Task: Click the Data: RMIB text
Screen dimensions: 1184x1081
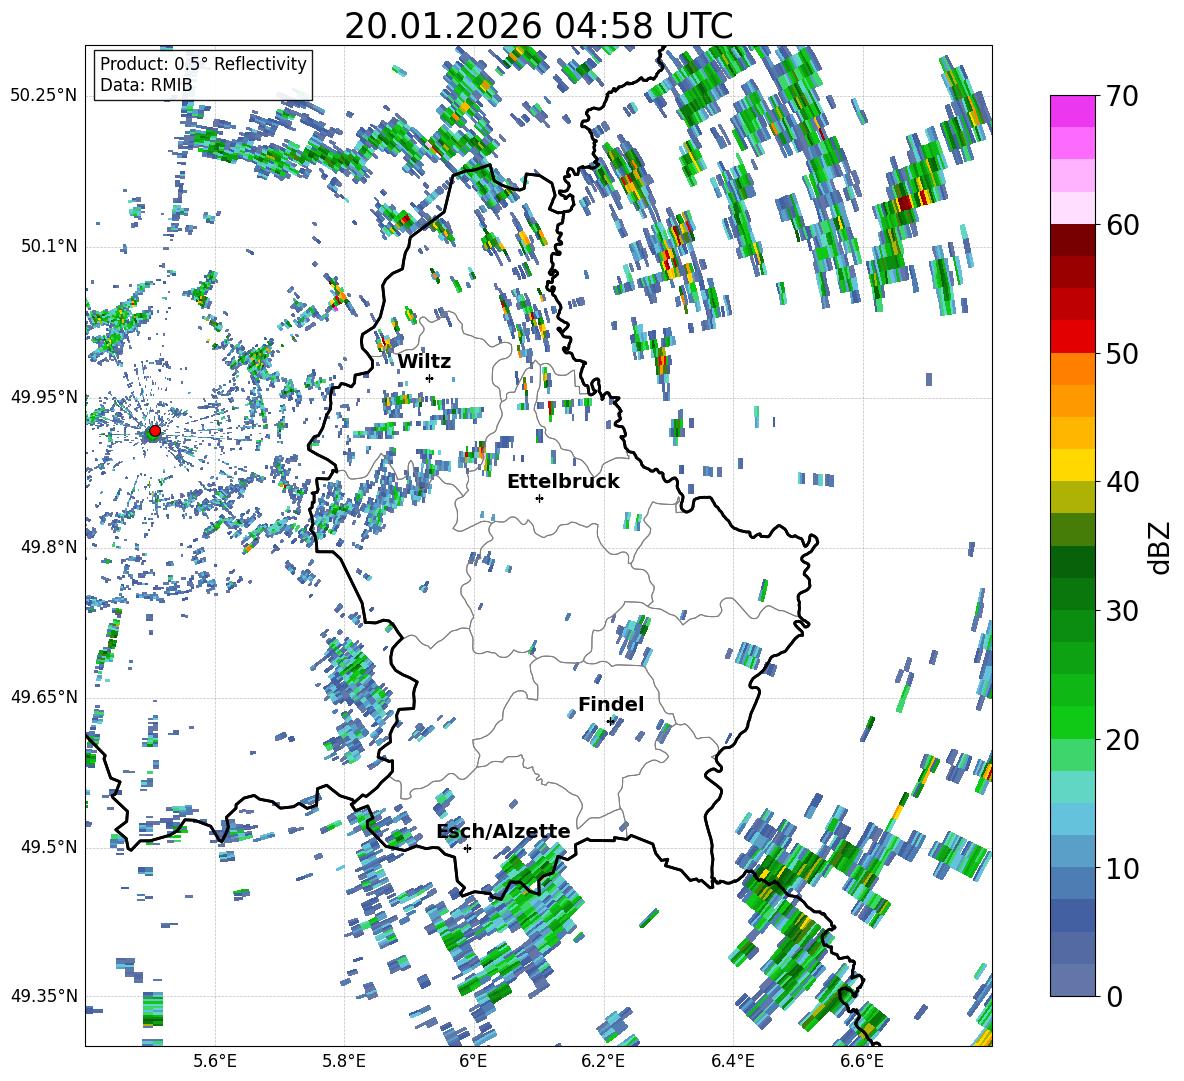Action: (x=146, y=85)
